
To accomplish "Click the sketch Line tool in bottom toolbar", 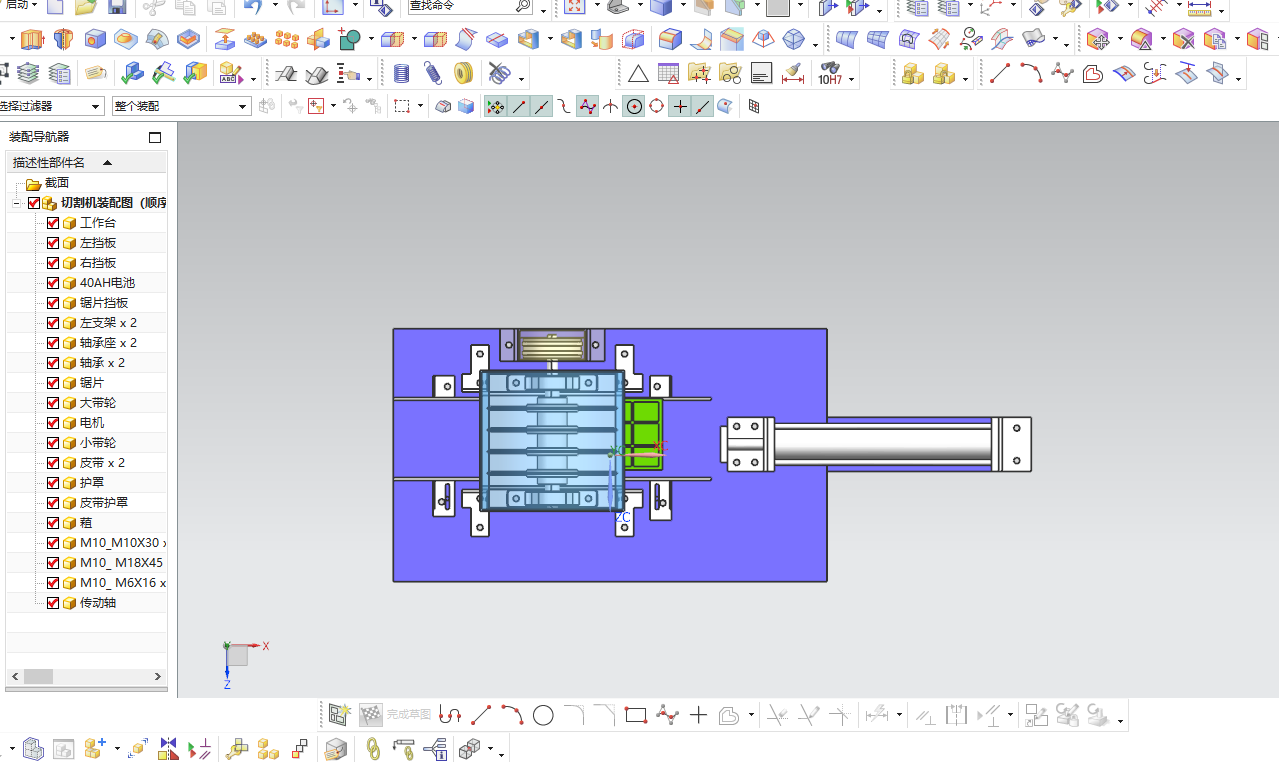I will tap(481, 715).
